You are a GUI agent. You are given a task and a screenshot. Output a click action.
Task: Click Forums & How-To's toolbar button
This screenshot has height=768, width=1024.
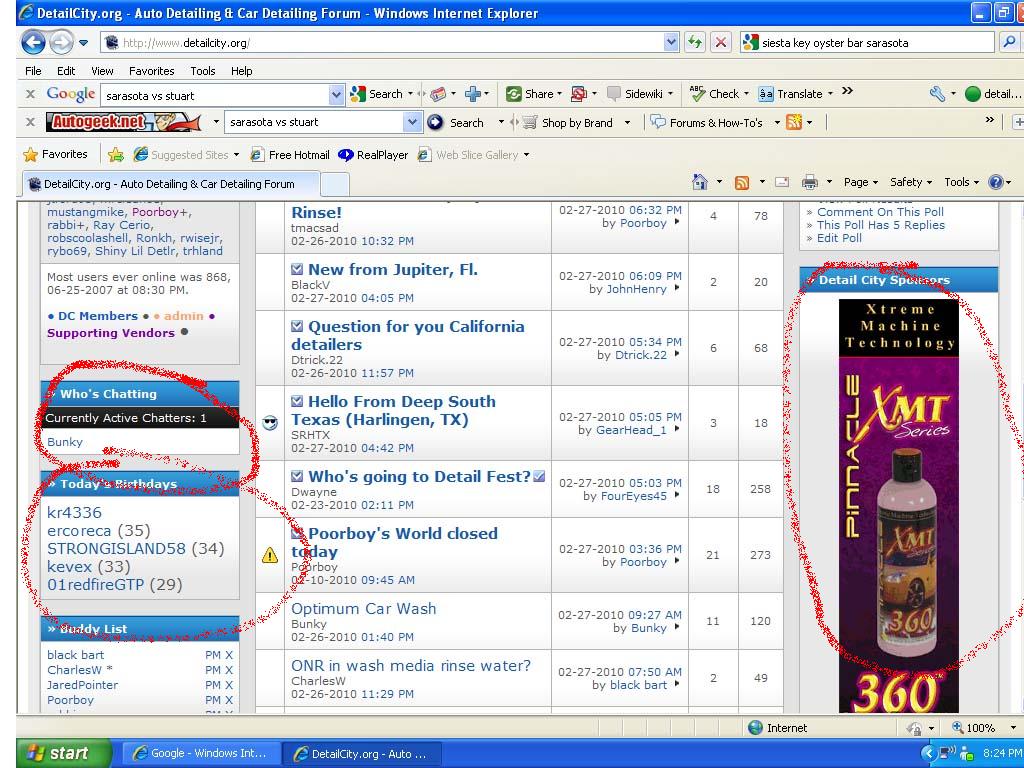tap(707, 122)
